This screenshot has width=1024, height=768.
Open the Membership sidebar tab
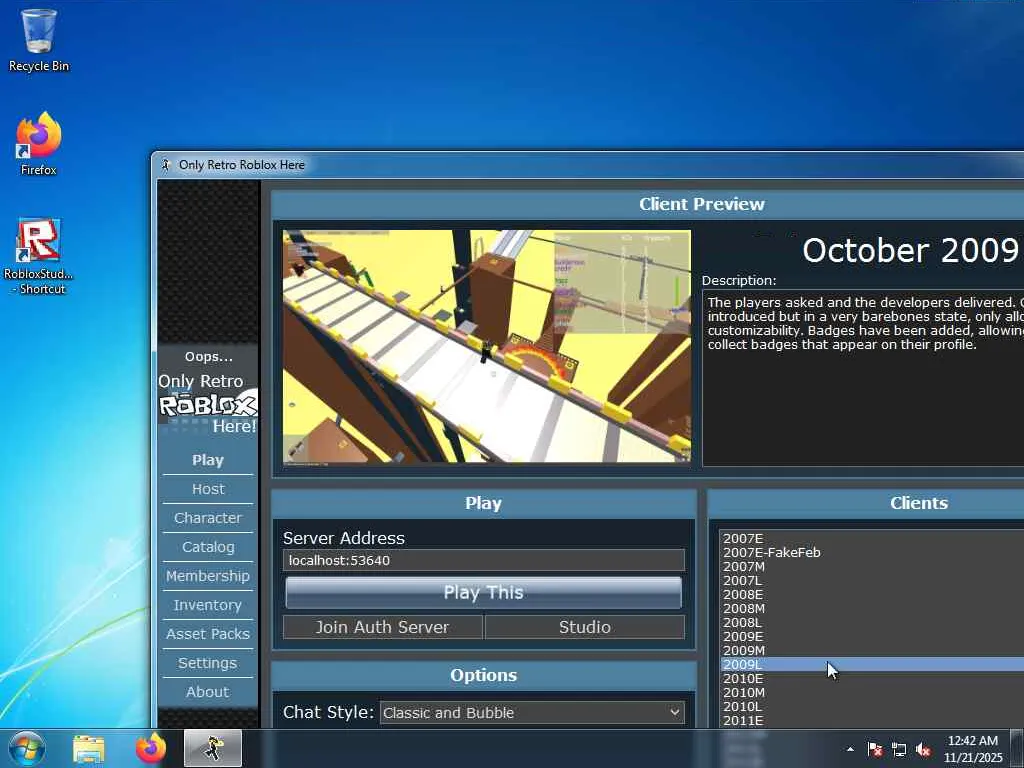click(x=208, y=576)
